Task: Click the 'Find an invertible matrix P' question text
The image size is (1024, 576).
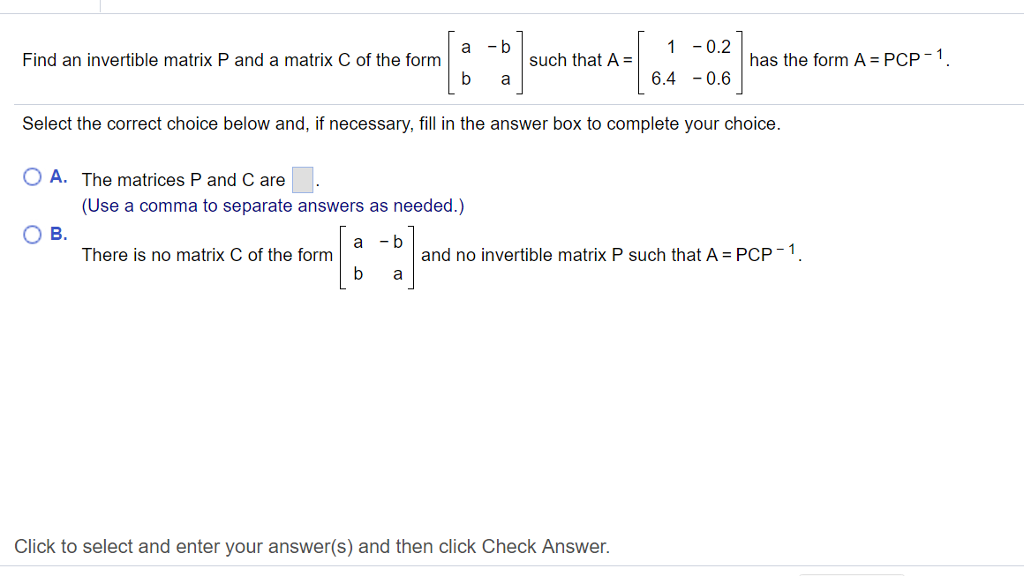Action: click(231, 60)
